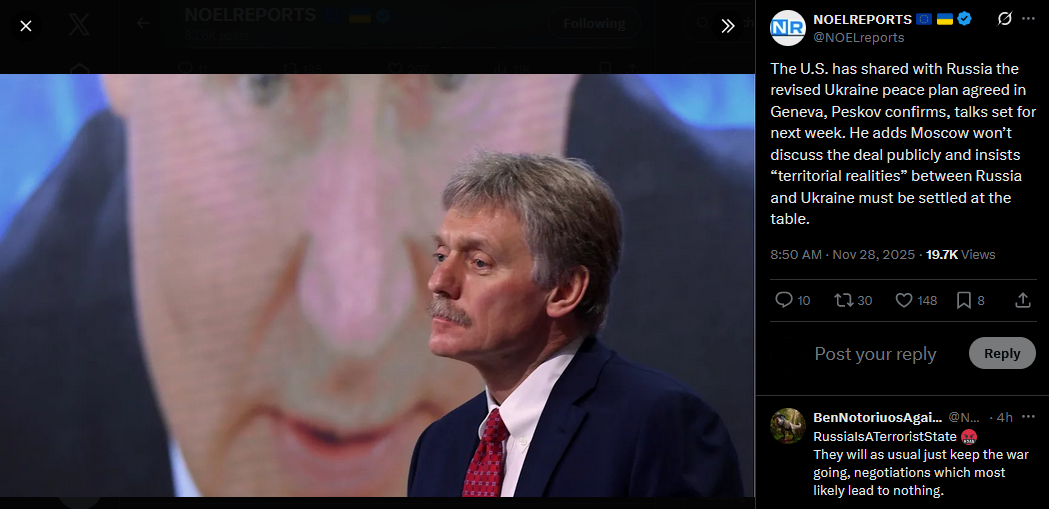Click reply text 'They will as usual just keep'
This screenshot has width=1049, height=509.
(899, 455)
